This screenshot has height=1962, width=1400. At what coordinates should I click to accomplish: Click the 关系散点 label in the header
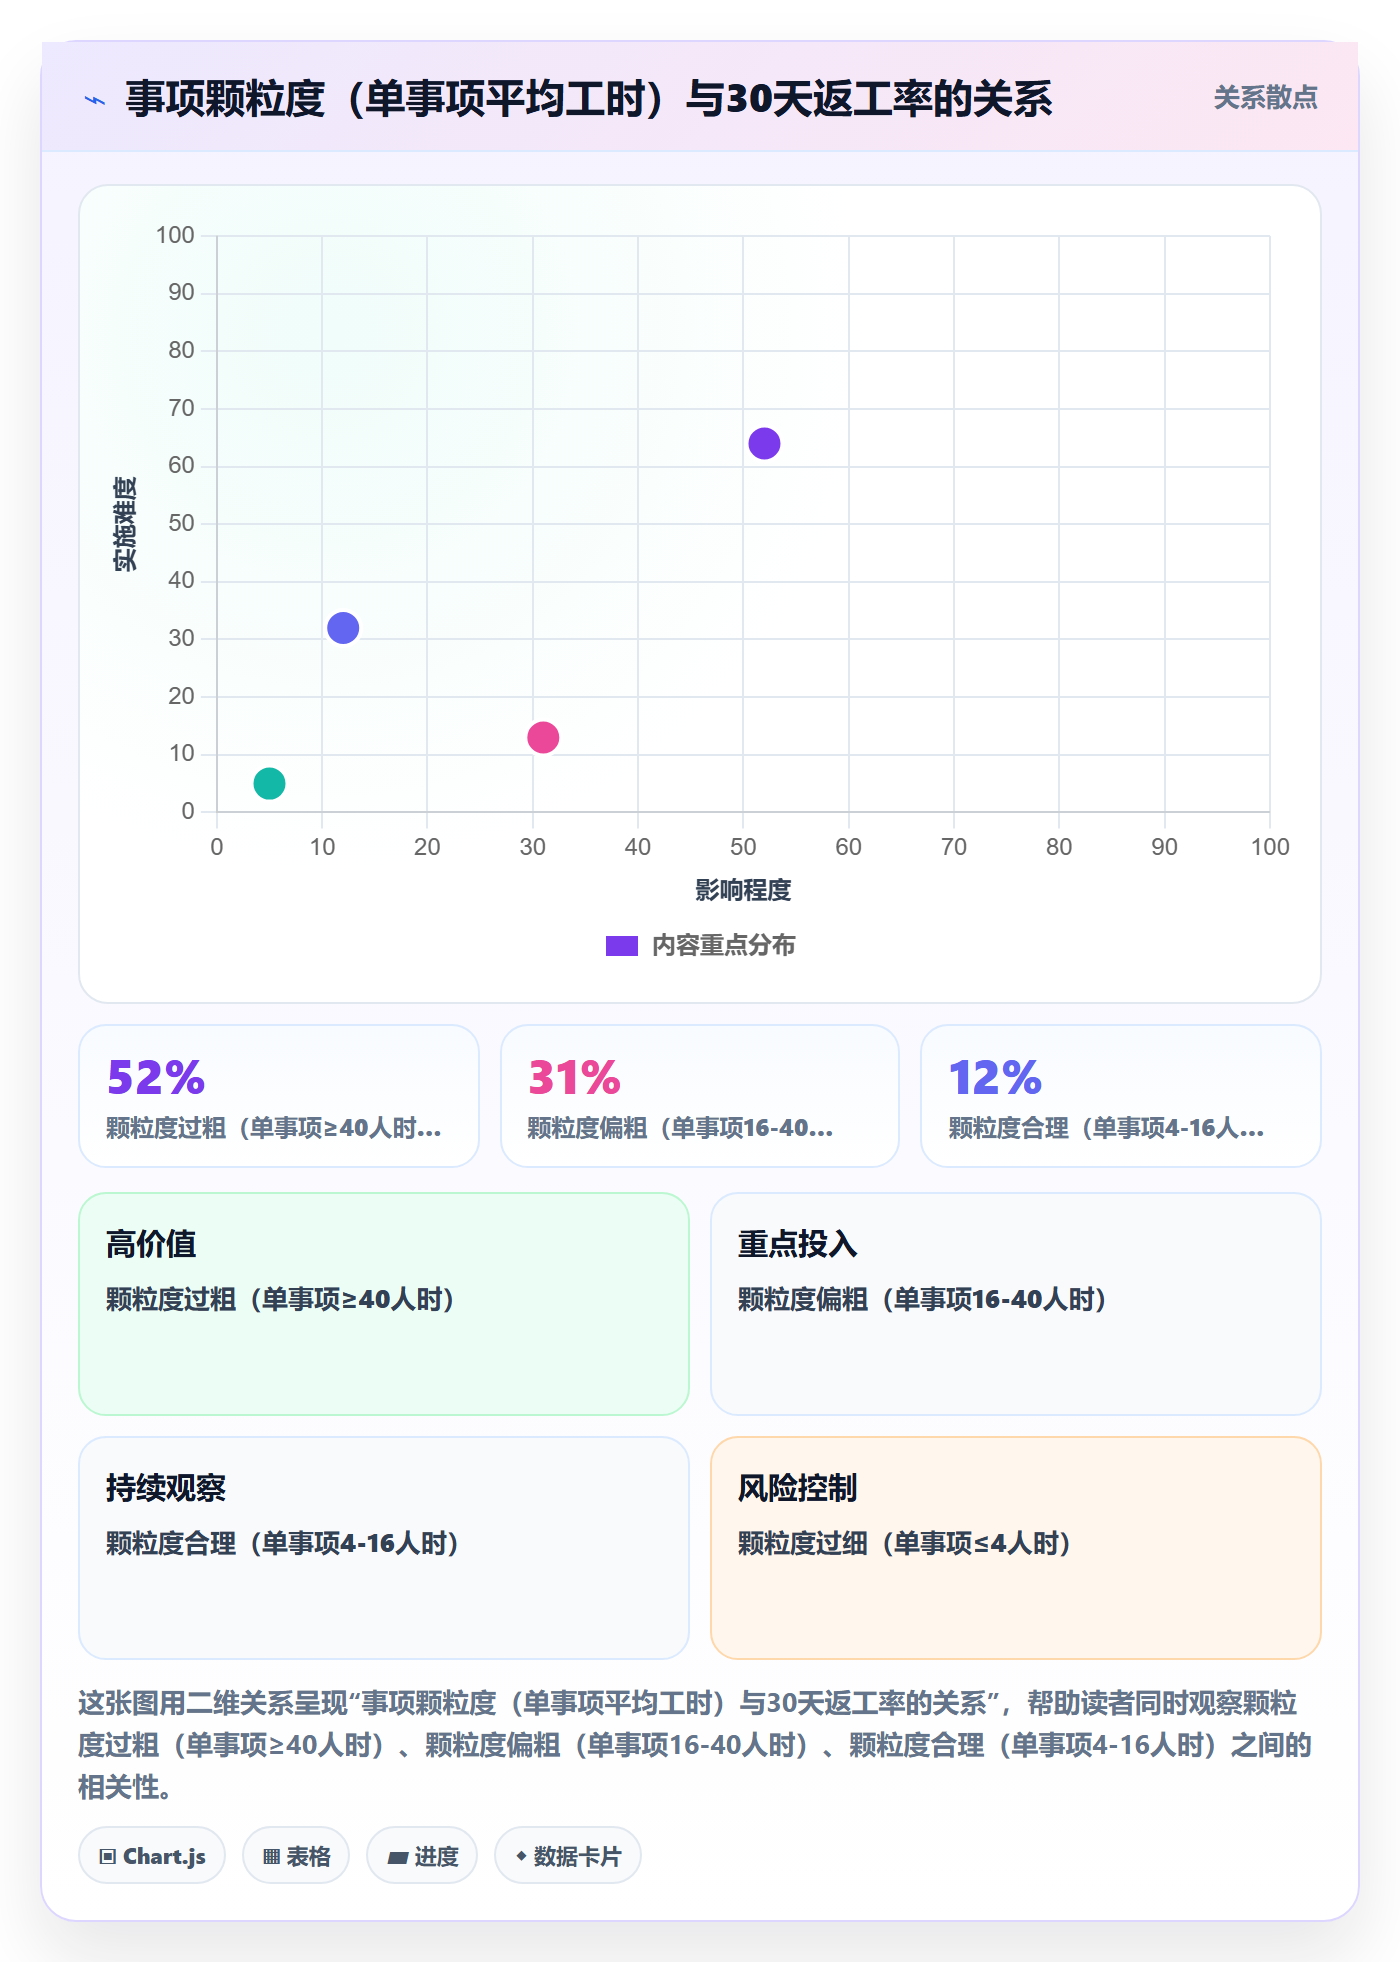[1265, 98]
